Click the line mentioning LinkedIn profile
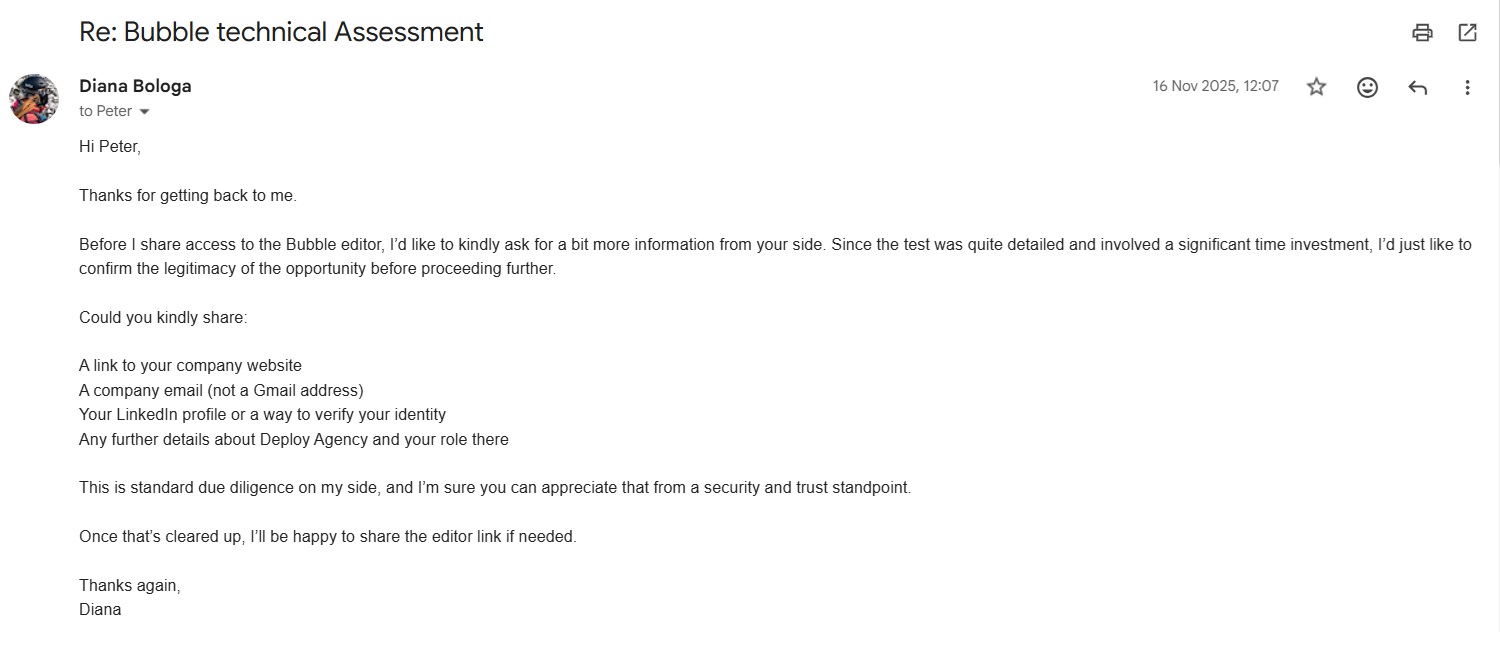 coord(262,414)
